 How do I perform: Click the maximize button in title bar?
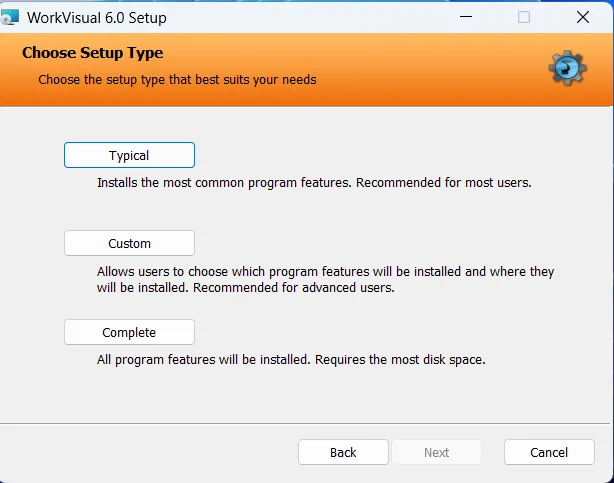(x=524, y=17)
